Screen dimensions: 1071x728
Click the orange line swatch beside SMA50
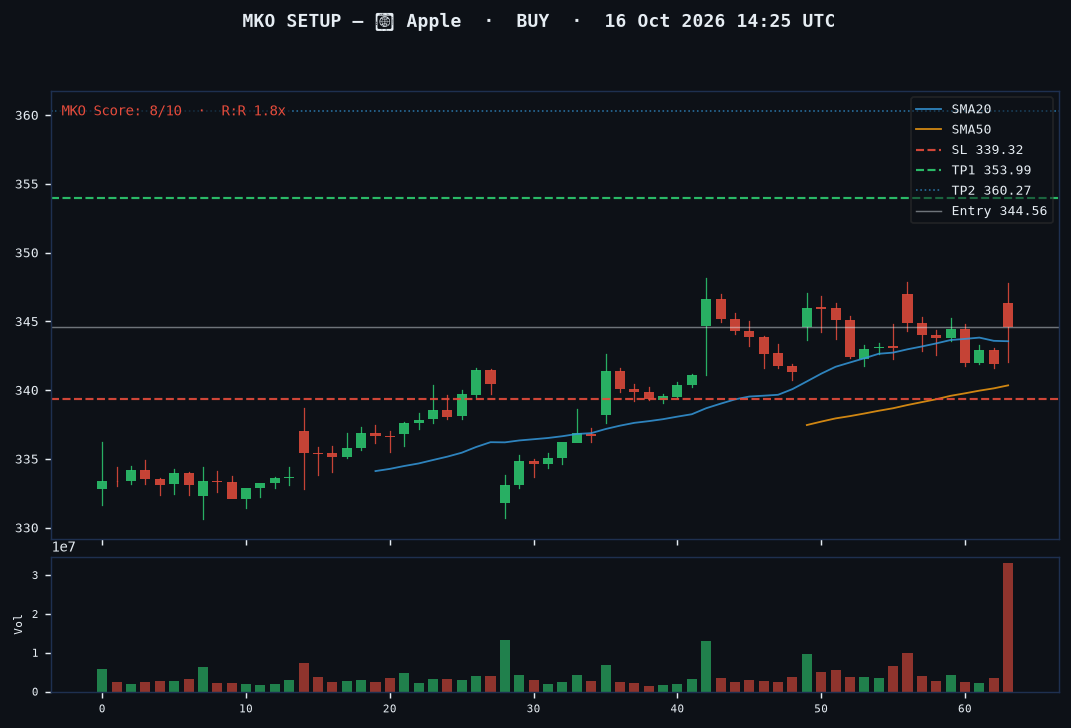point(928,129)
